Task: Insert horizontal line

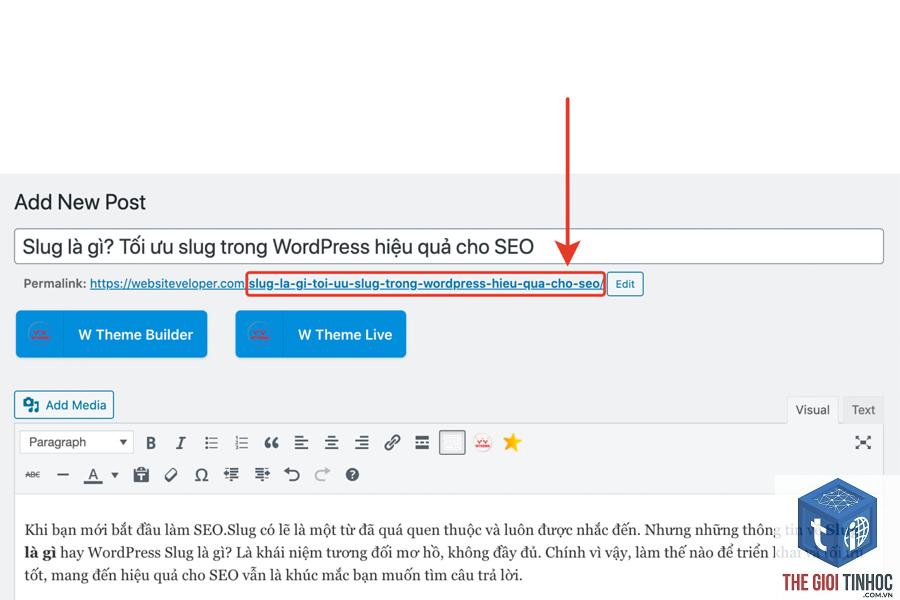Action: click(63, 475)
